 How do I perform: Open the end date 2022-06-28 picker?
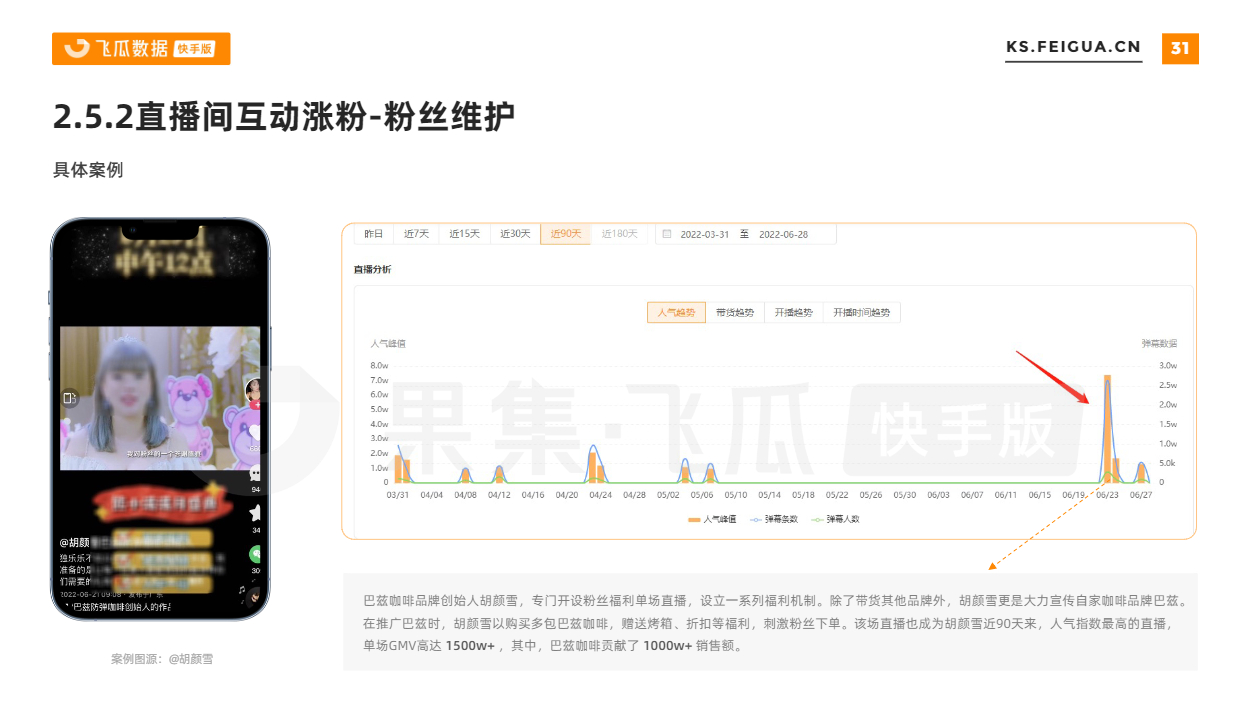click(x=783, y=234)
